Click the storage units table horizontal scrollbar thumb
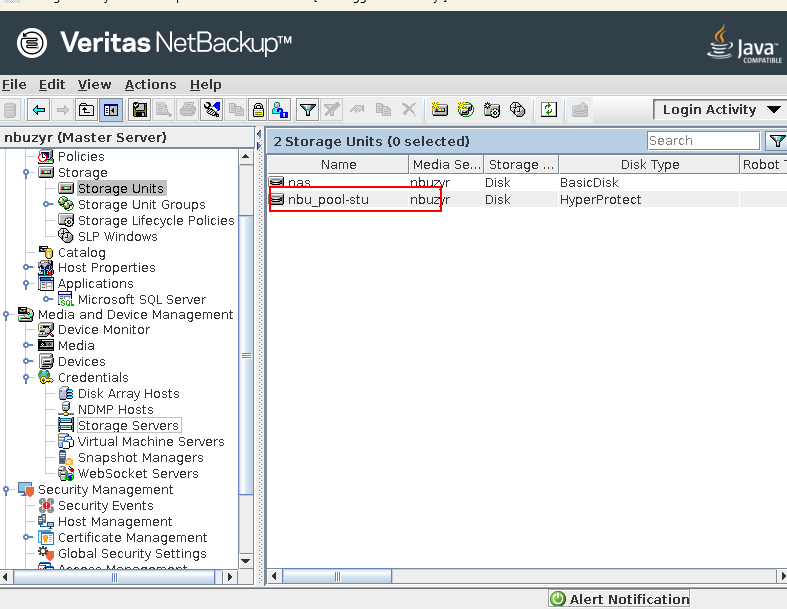Viewport: 787px width, 609px height. (x=337, y=576)
